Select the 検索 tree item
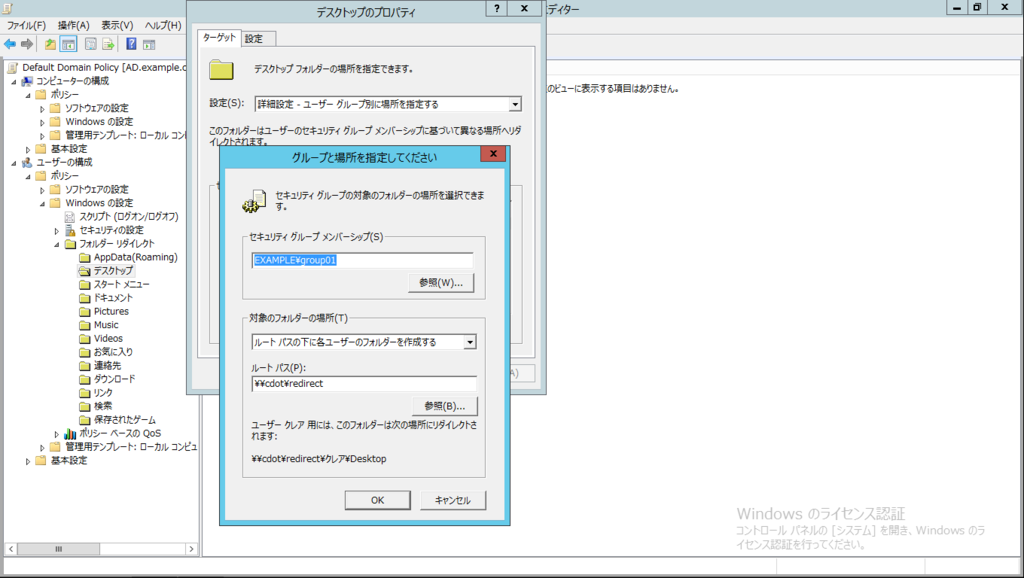This screenshot has width=1024, height=578. (103, 406)
